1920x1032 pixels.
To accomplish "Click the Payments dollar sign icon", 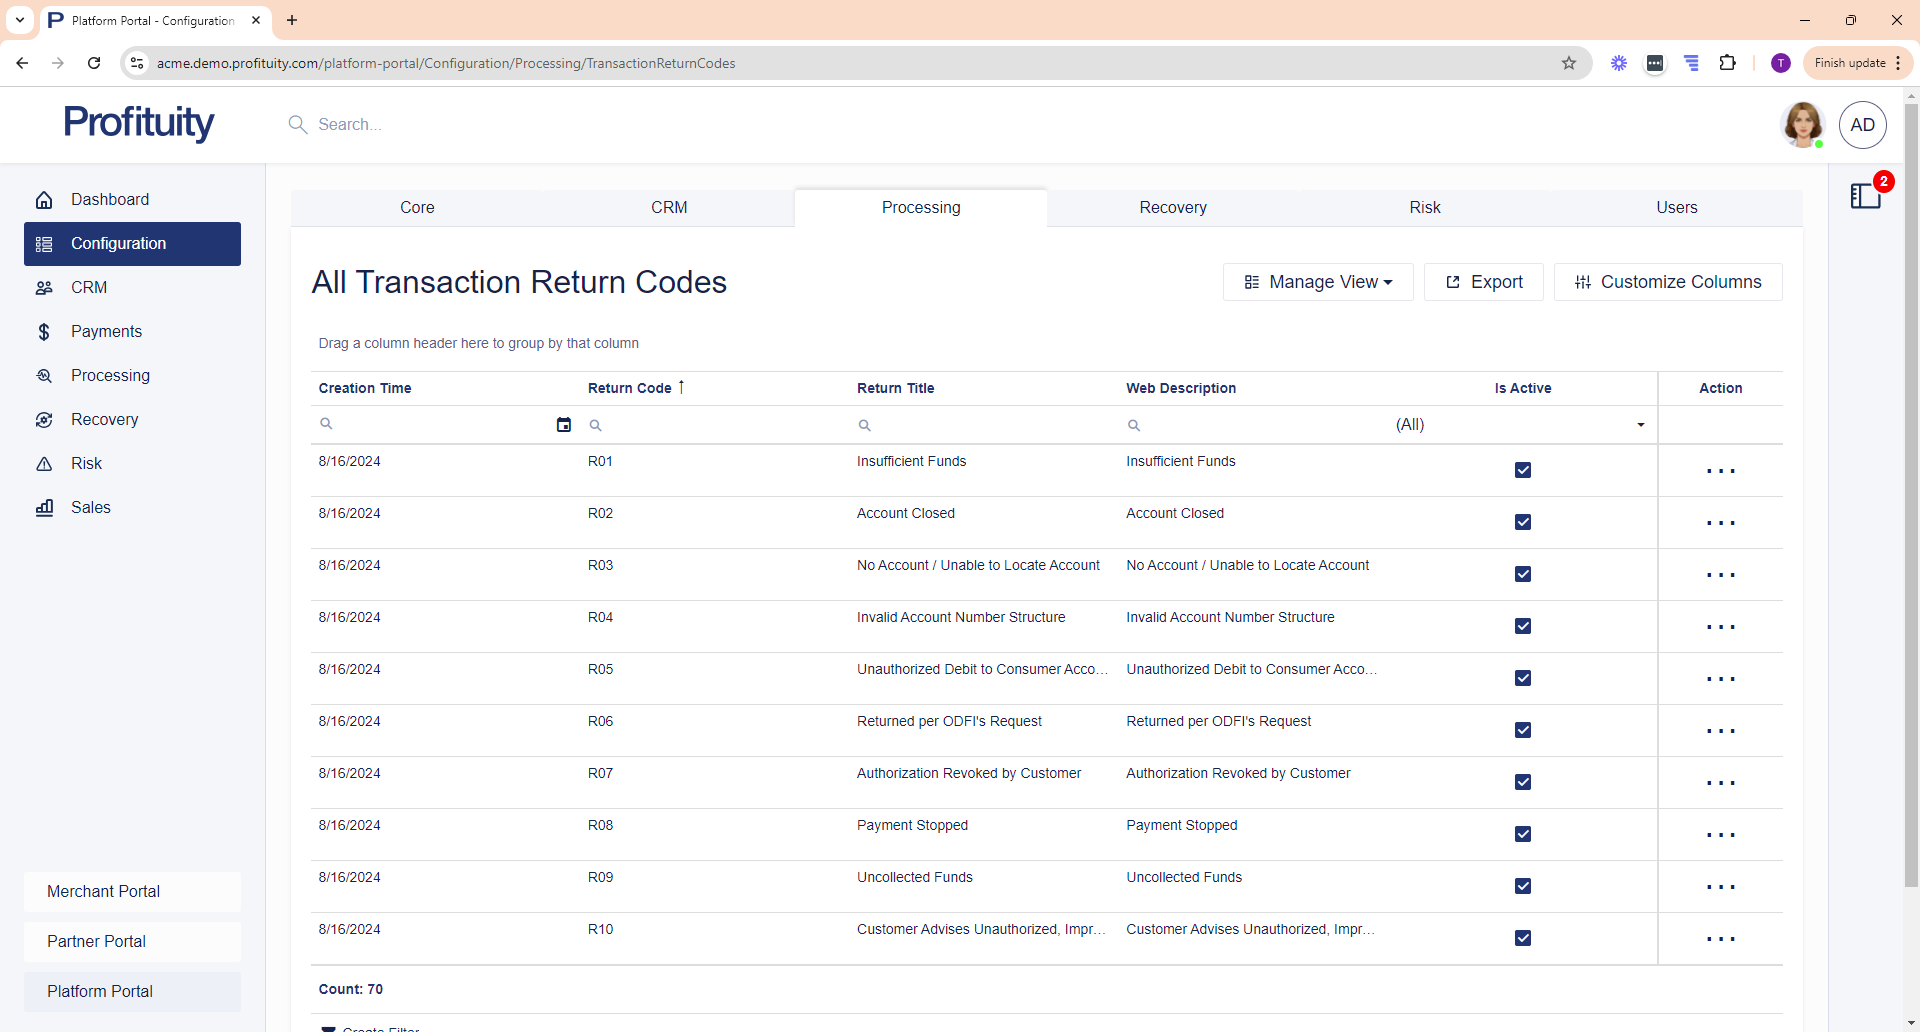I will click(x=44, y=332).
